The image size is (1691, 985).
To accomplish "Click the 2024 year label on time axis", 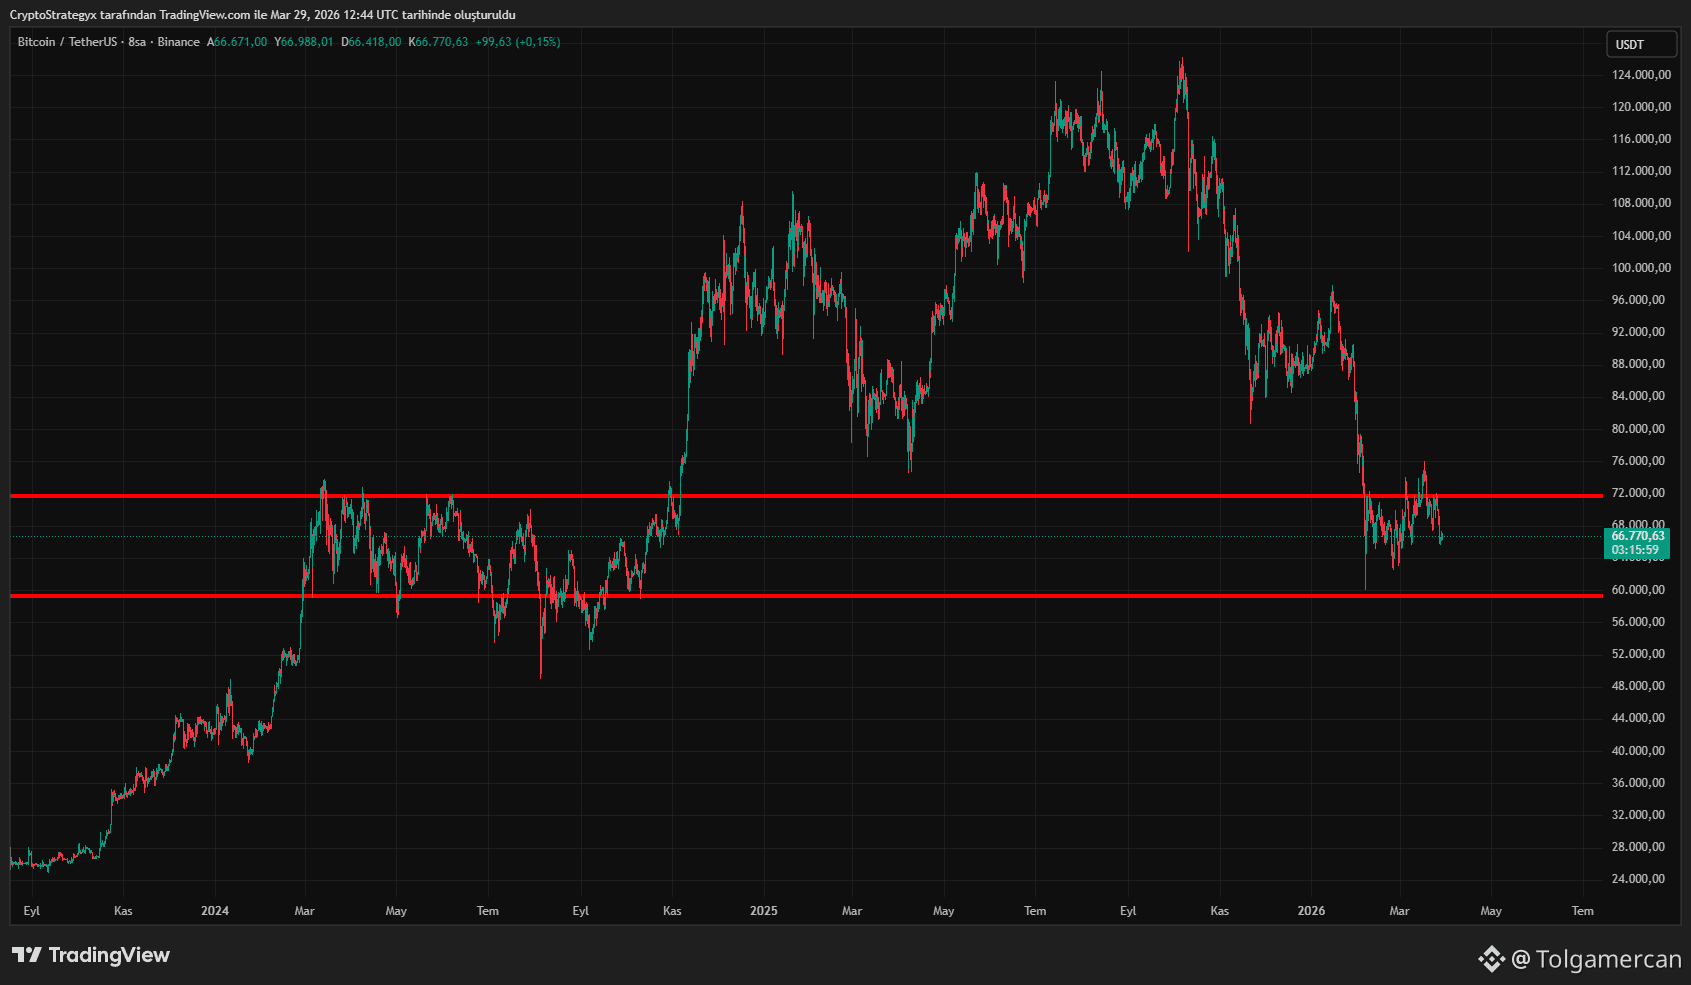I will [215, 911].
